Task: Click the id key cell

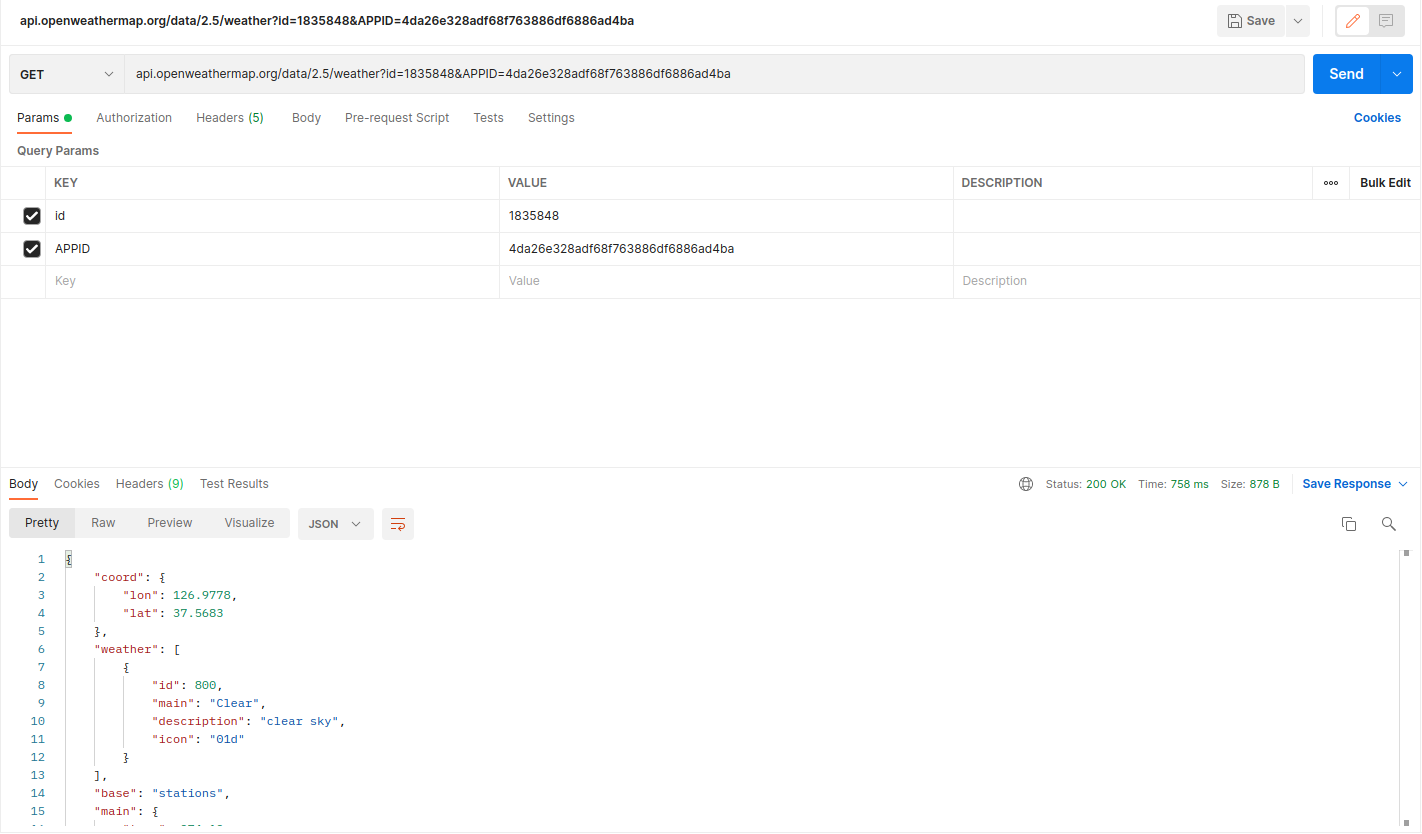Action: tap(272, 216)
